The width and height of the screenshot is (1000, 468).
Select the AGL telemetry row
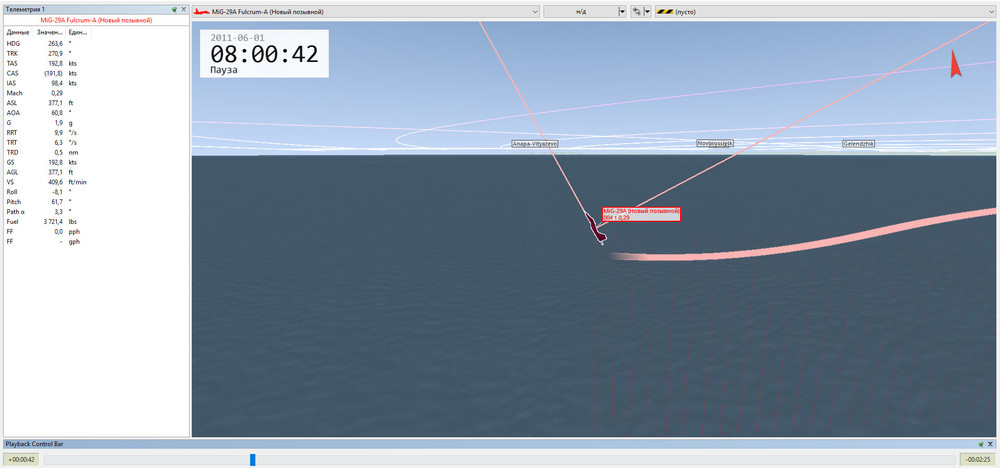(x=96, y=172)
